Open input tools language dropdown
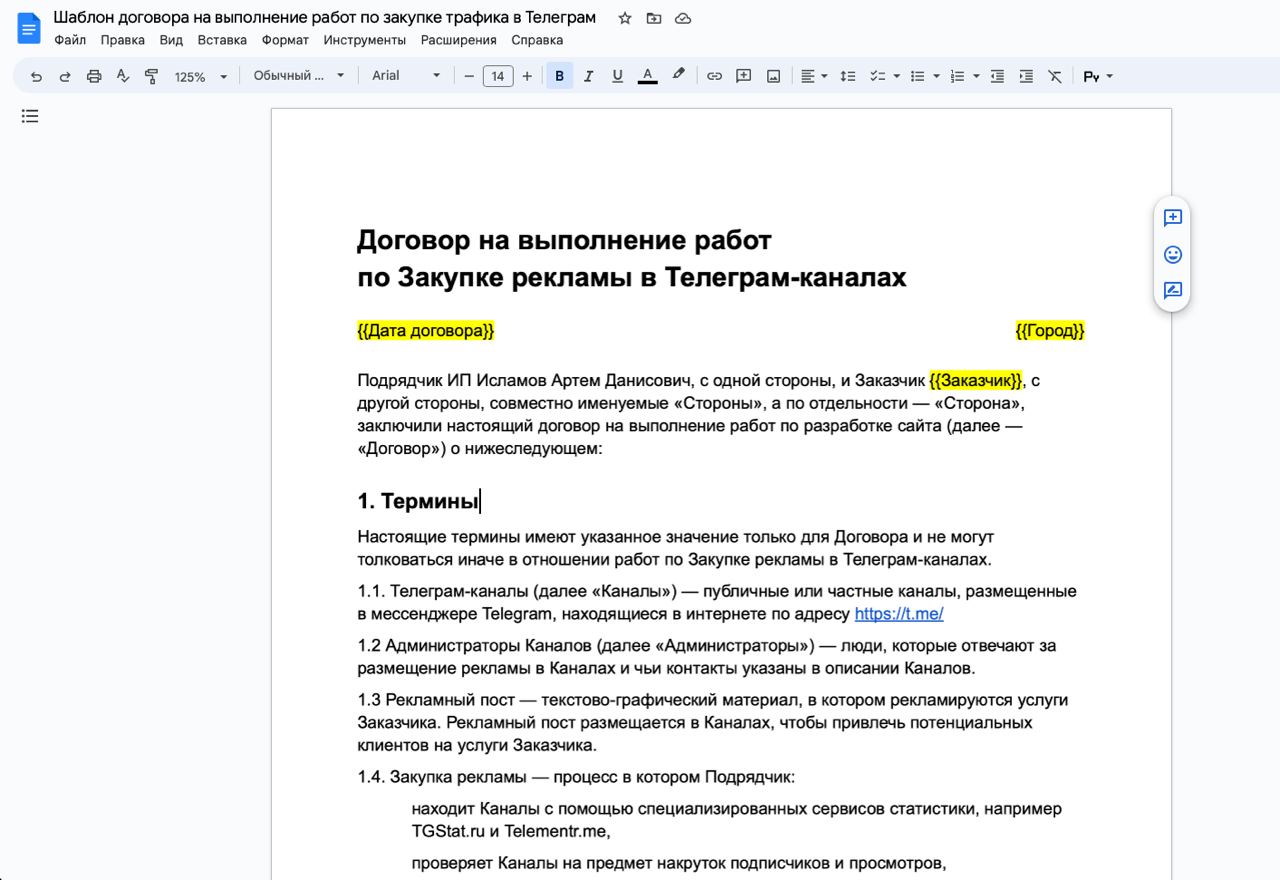Image resolution: width=1280 pixels, height=880 pixels. (1098, 76)
